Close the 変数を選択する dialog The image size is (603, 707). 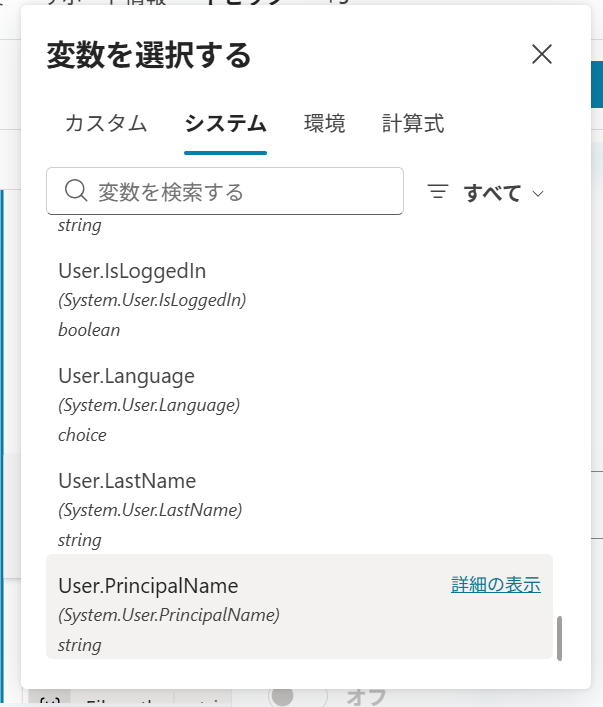click(x=542, y=55)
